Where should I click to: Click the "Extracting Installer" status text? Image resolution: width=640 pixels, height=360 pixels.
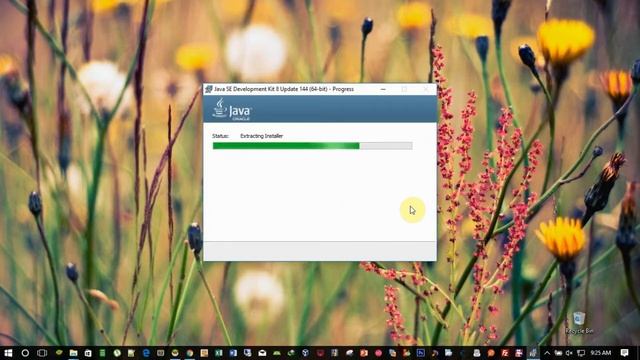point(261,136)
